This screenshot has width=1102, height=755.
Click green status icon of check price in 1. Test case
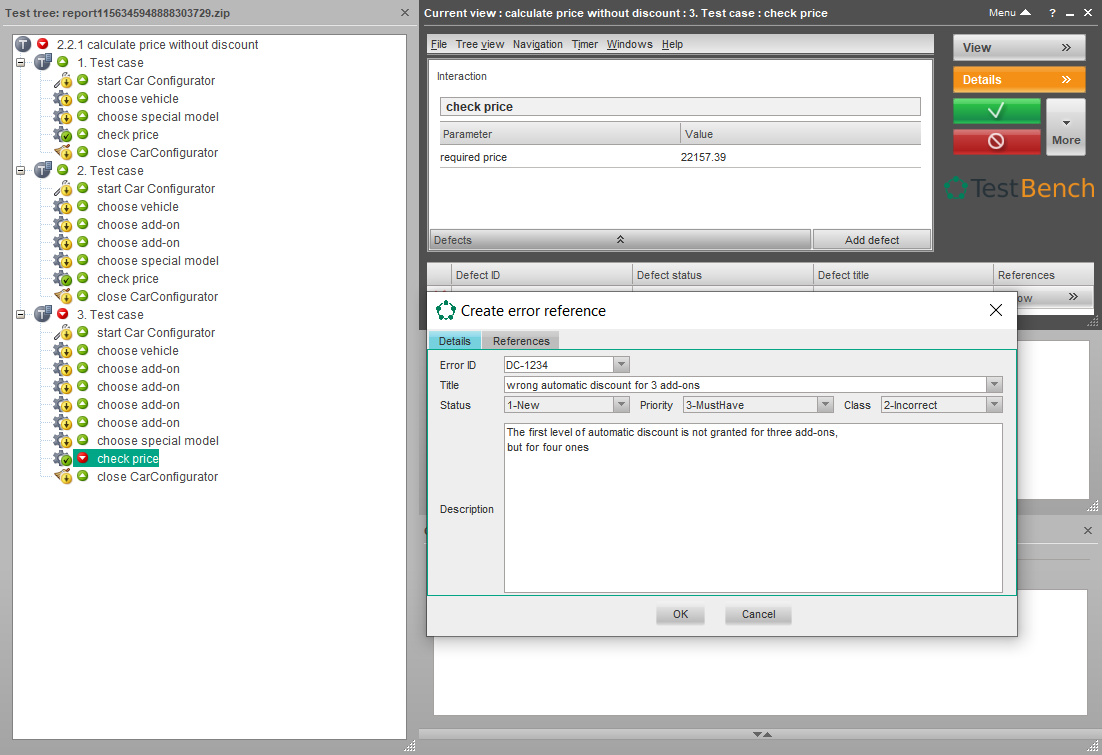[82, 134]
